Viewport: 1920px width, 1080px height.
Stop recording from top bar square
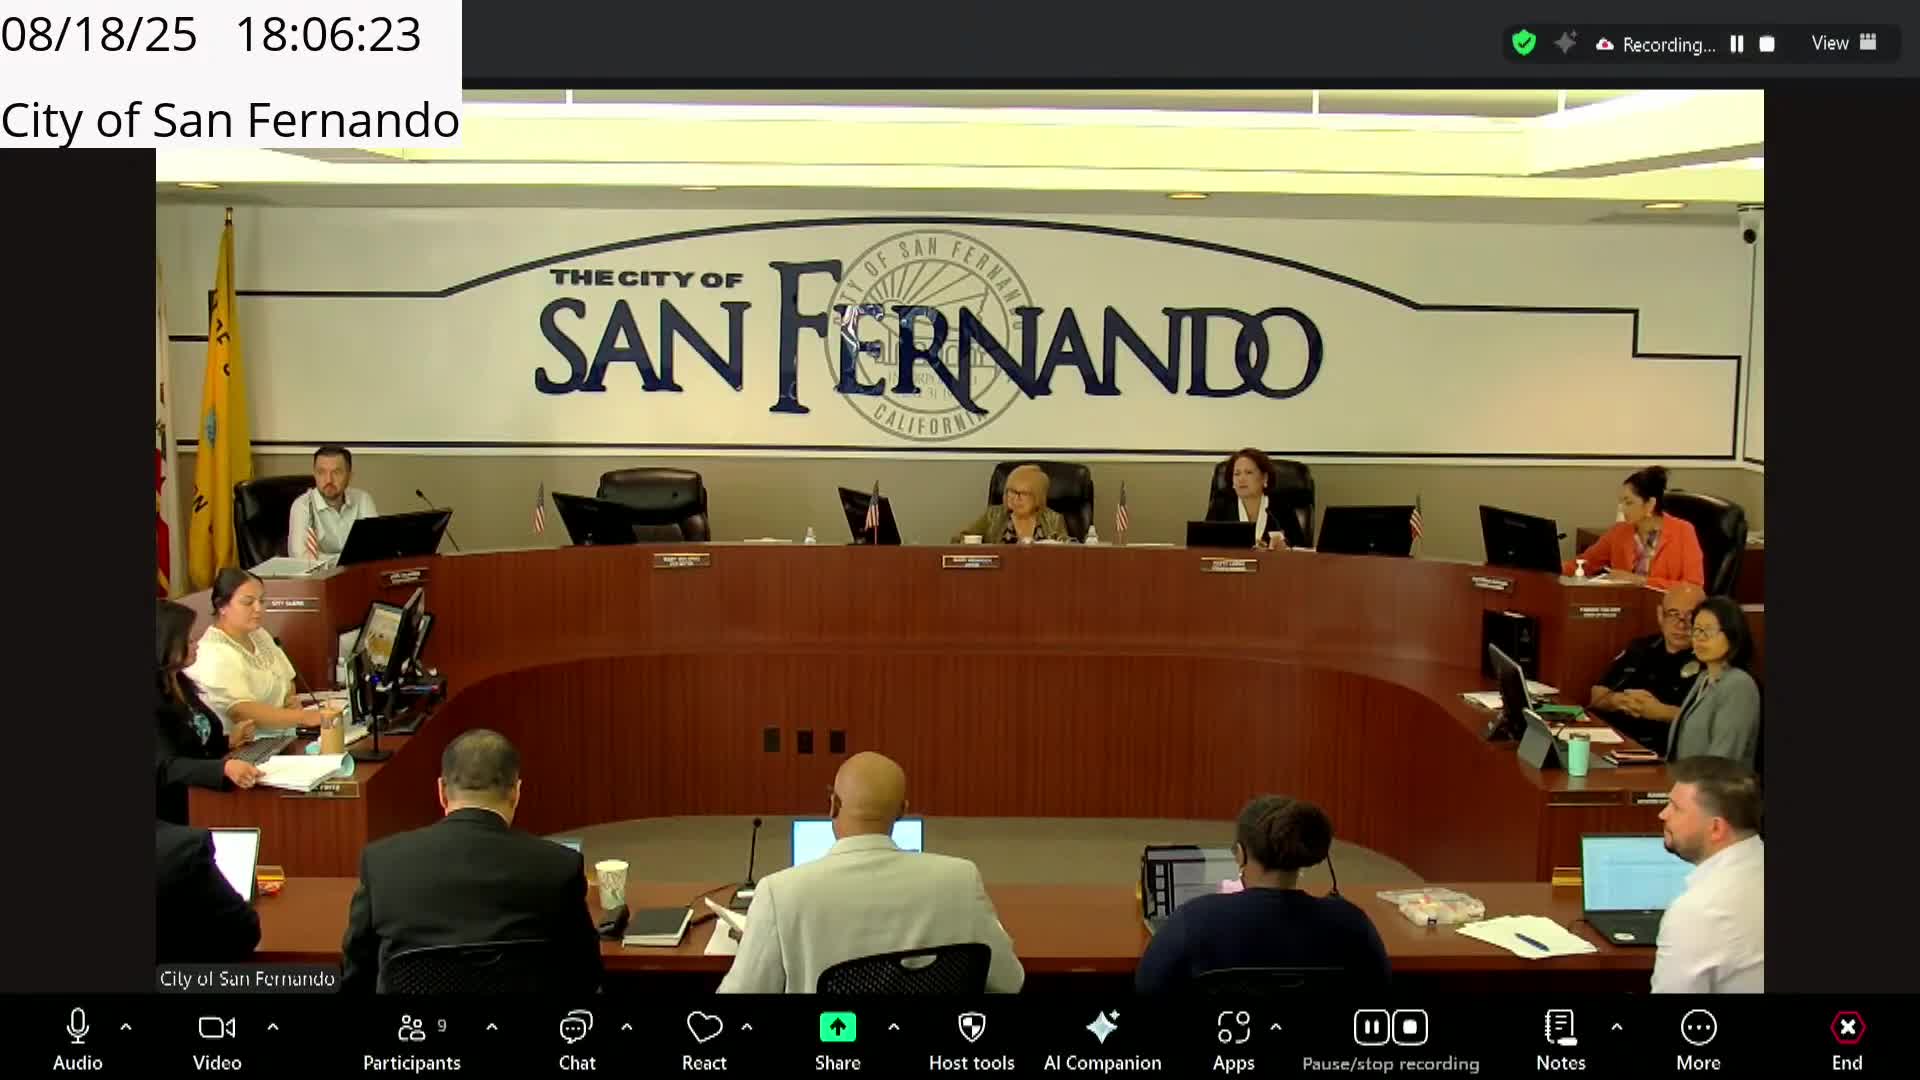pos(1767,44)
